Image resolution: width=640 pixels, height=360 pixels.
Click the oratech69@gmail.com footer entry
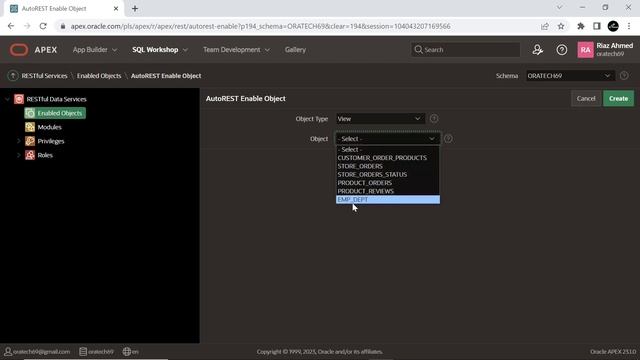tap(37, 351)
